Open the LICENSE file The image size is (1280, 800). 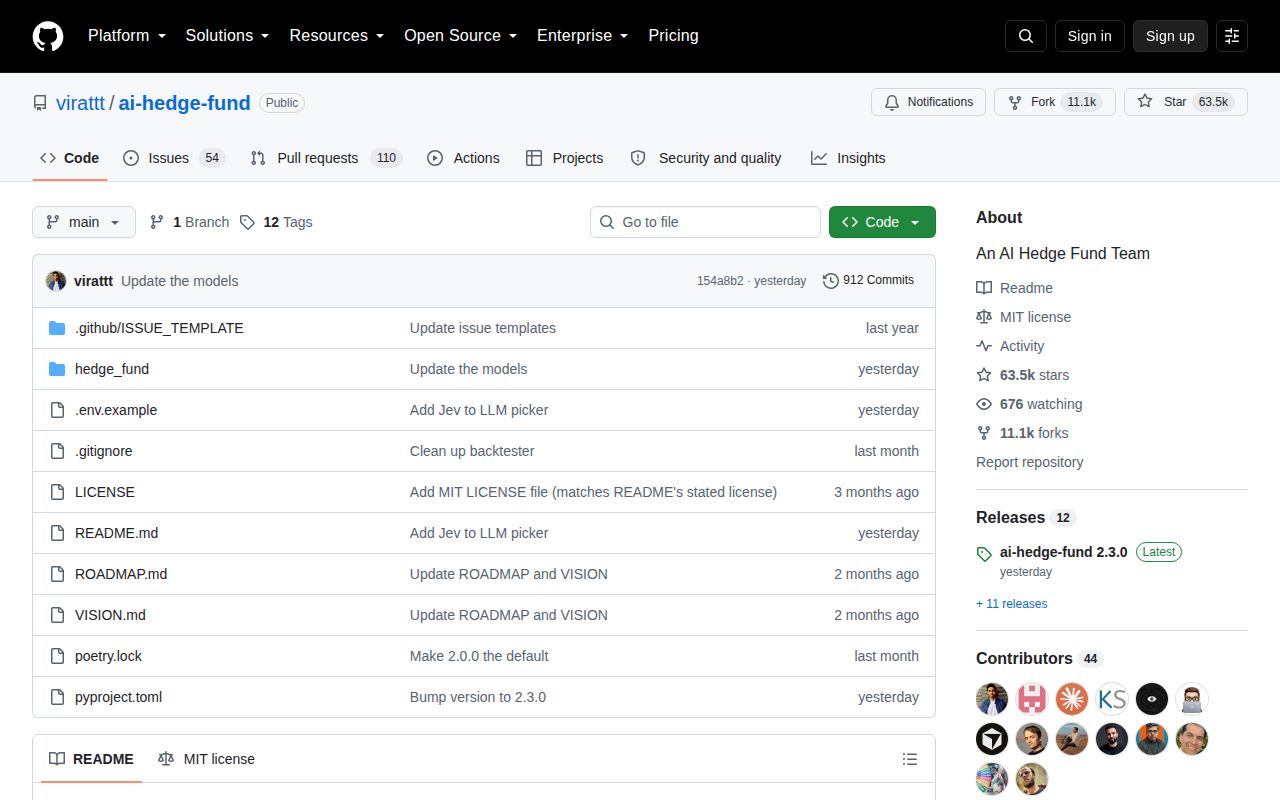click(105, 492)
